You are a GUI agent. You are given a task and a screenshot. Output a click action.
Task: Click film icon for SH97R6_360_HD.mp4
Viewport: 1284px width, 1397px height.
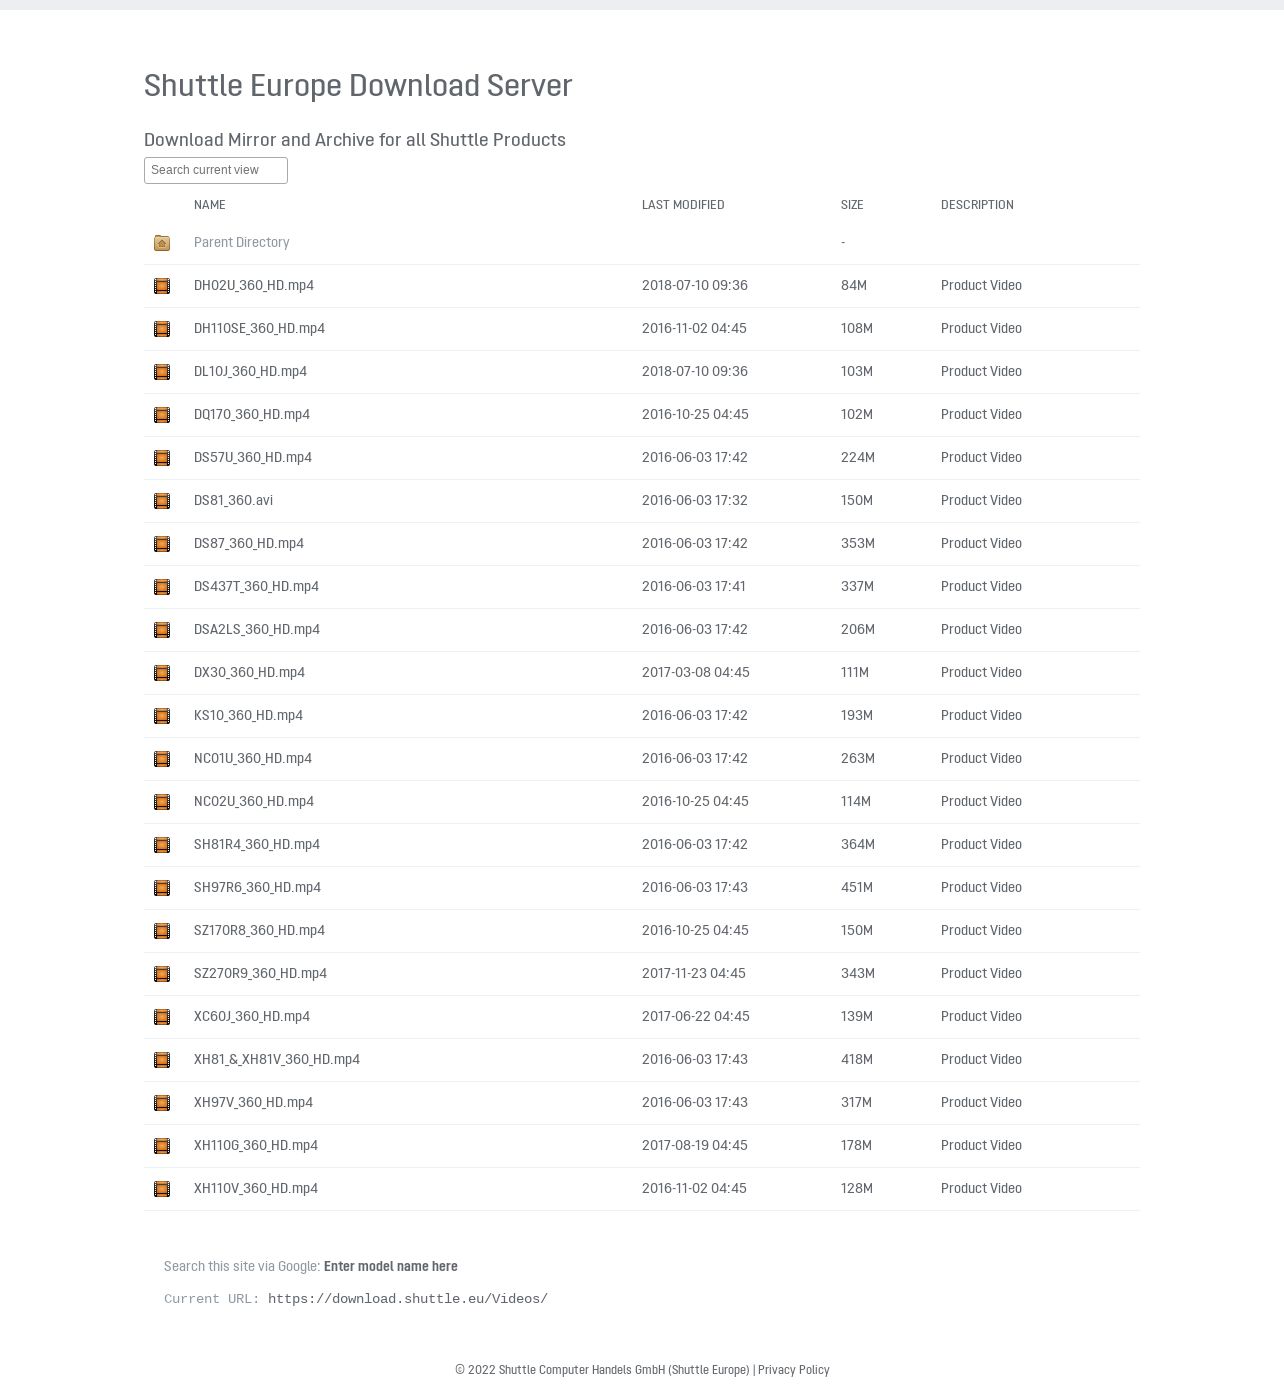(162, 888)
